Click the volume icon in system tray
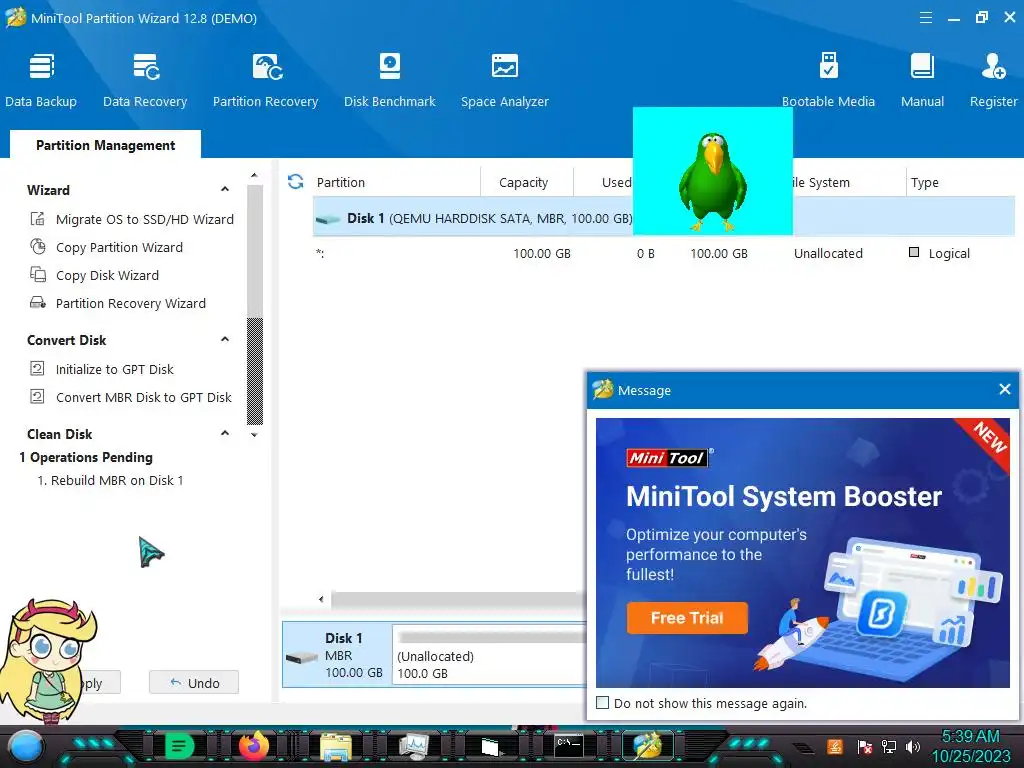 912,746
